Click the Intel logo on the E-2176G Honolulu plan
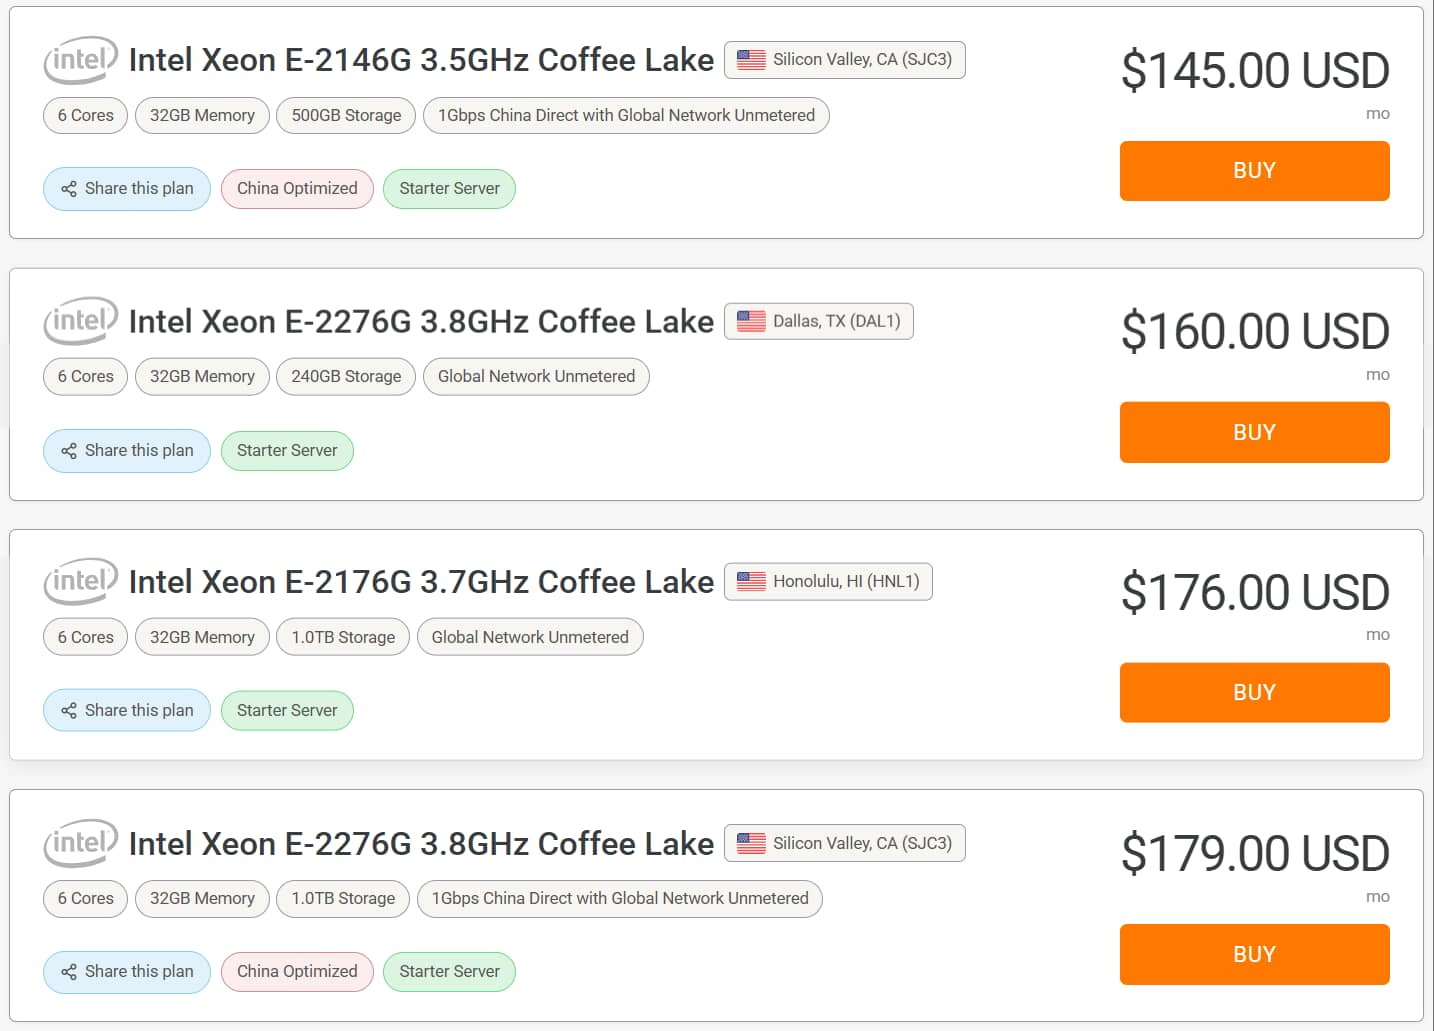Screen dimensions: 1434x1031 [x=81, y=582]
